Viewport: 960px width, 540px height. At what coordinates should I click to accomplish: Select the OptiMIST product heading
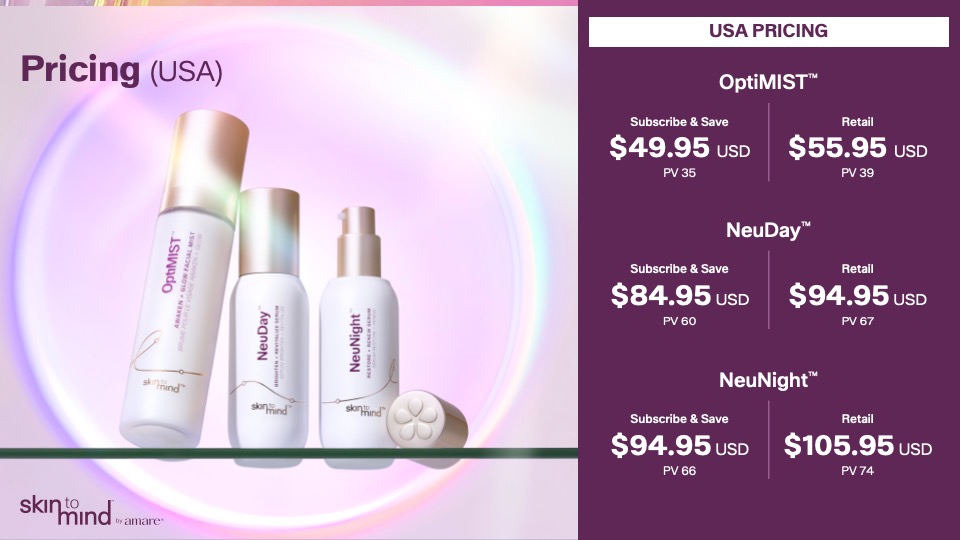tap(768, 82)
